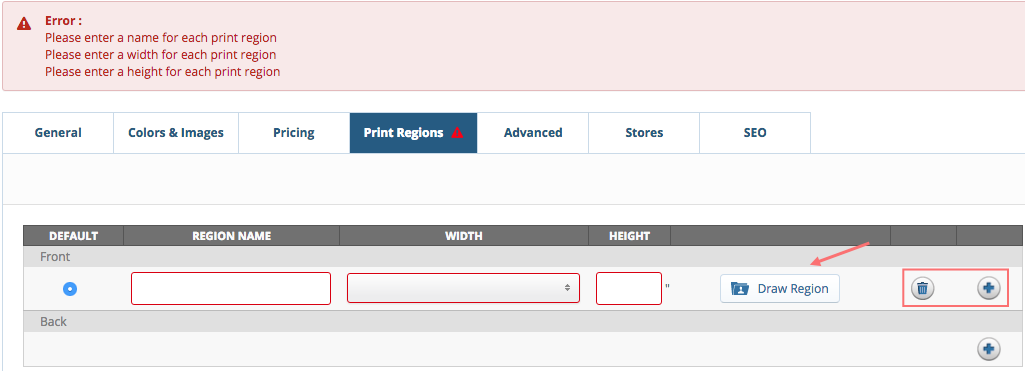Switch to the General tab
Viewport: 1025px width, 371px height.
[58, 133]
